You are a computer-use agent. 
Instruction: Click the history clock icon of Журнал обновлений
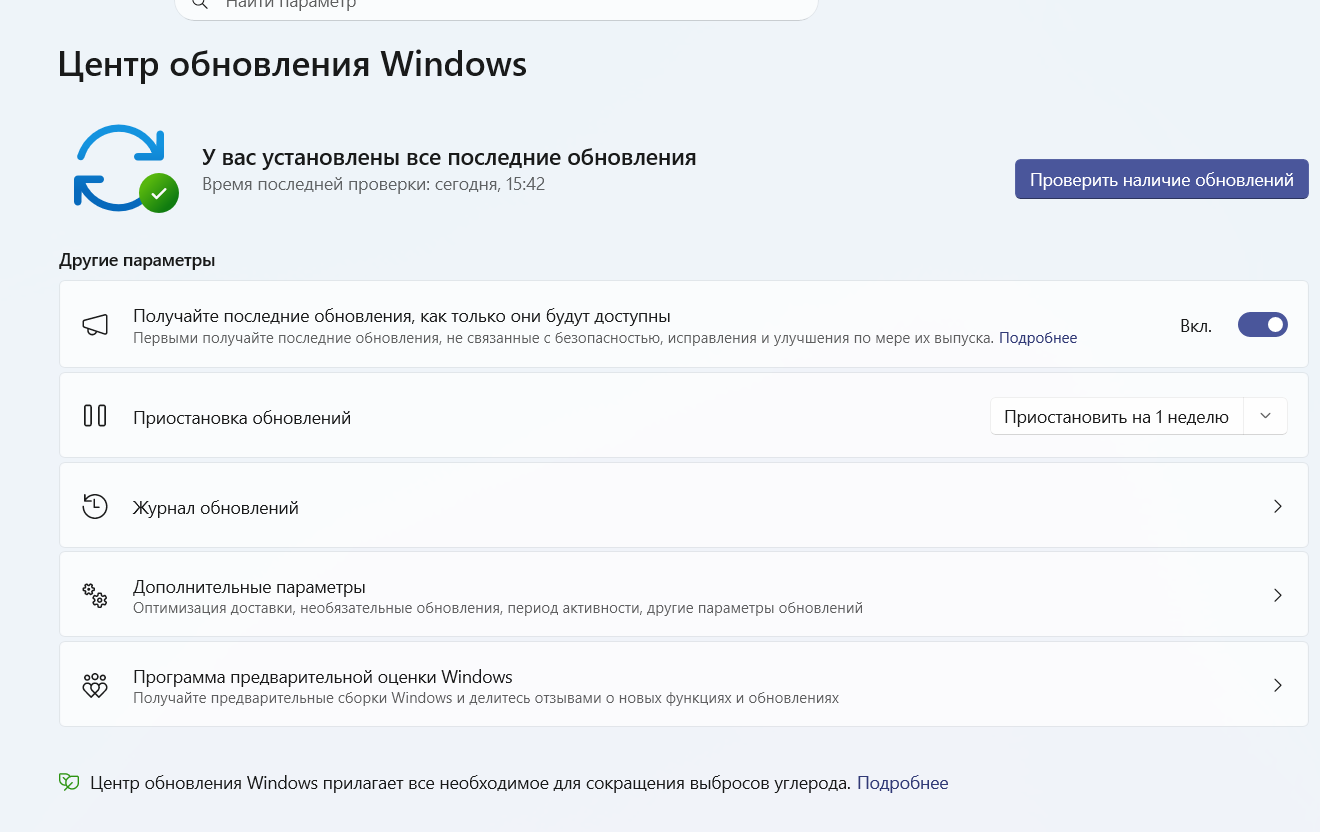(95, 506)
